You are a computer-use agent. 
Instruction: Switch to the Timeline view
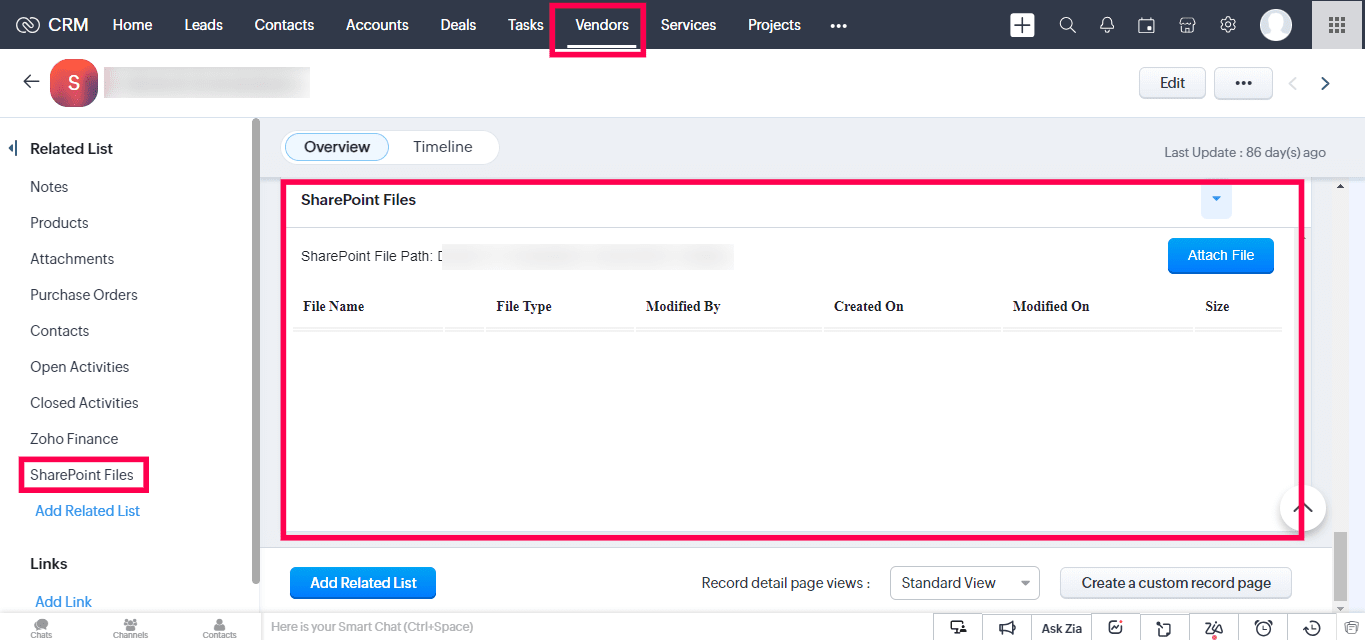click(x=443, y=147)
